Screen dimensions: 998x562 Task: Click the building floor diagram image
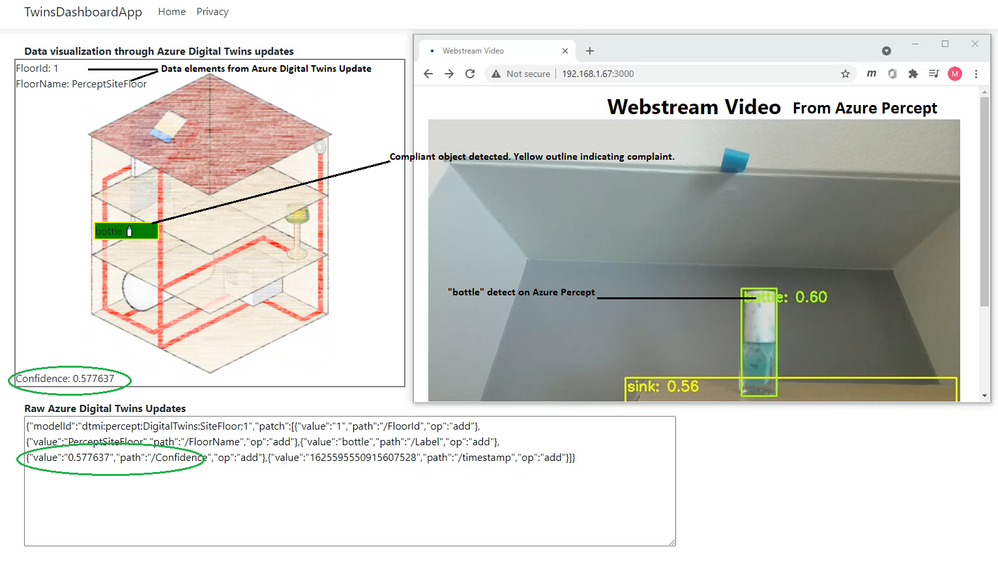tap(210, 223)
